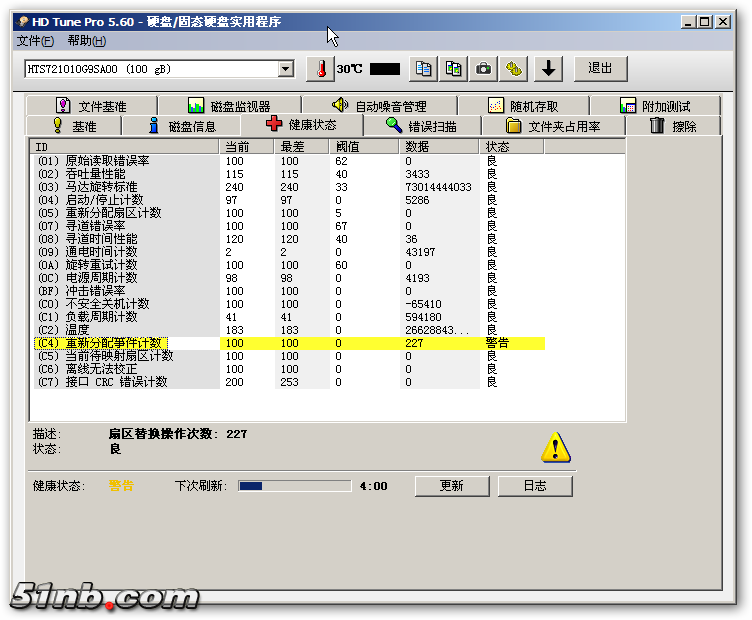Click the options wrench icon
The image size is (752, 620).
pyautogui.click(x=514, y=69)
